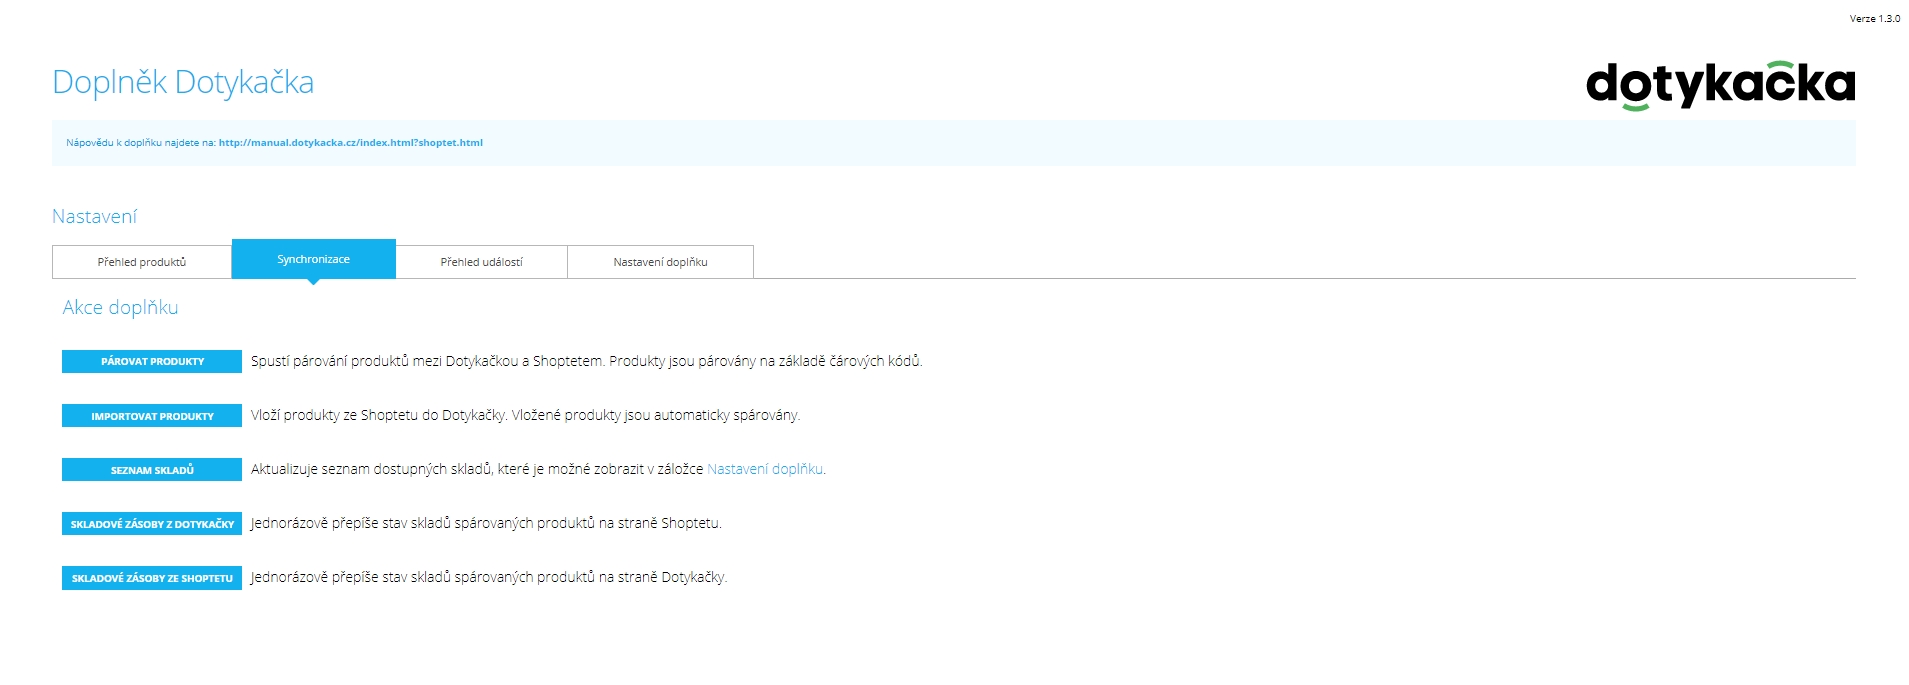This screenshot has height=685, width=1909.
Task: Run Skladové zásoby ze Shoptetu
Action: click(x=152, y=577)
